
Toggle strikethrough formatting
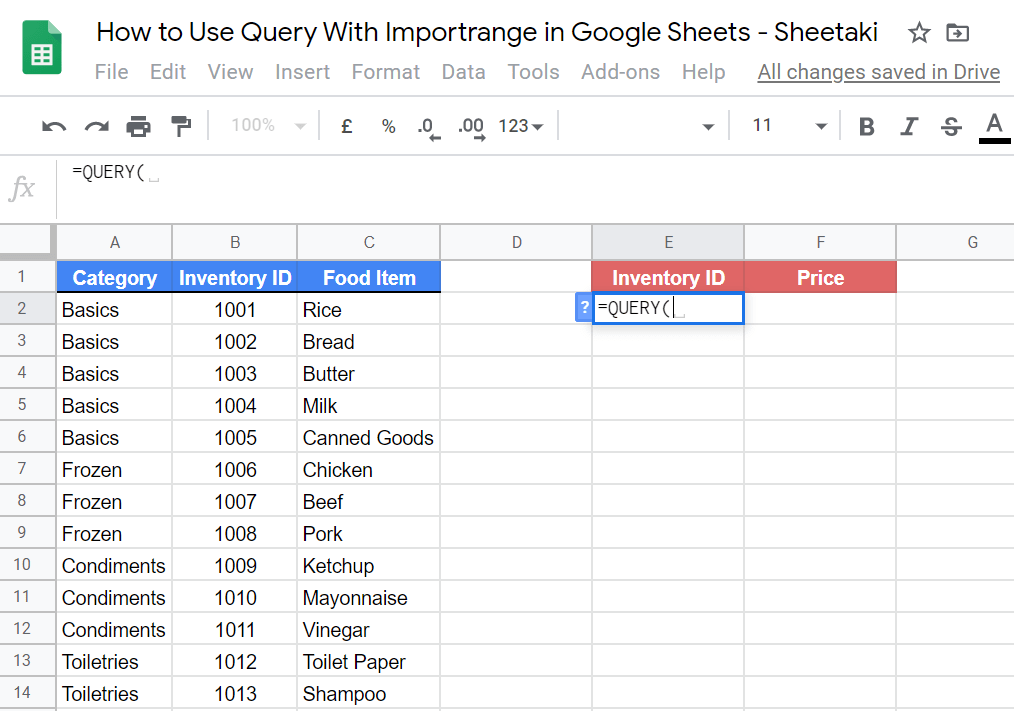(x=950, y=126)
